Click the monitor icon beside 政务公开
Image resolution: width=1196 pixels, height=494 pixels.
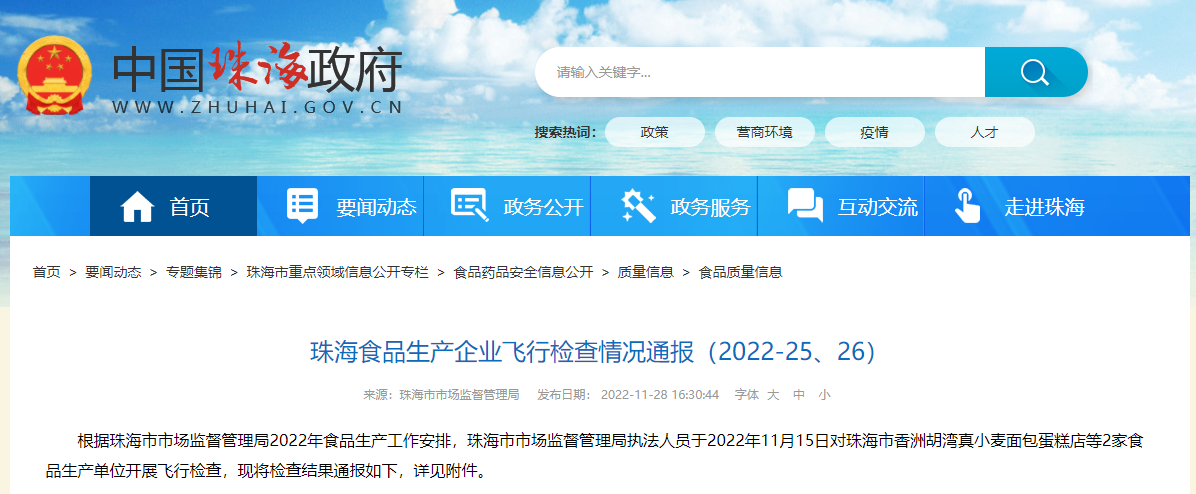click(x=469, y=206)
